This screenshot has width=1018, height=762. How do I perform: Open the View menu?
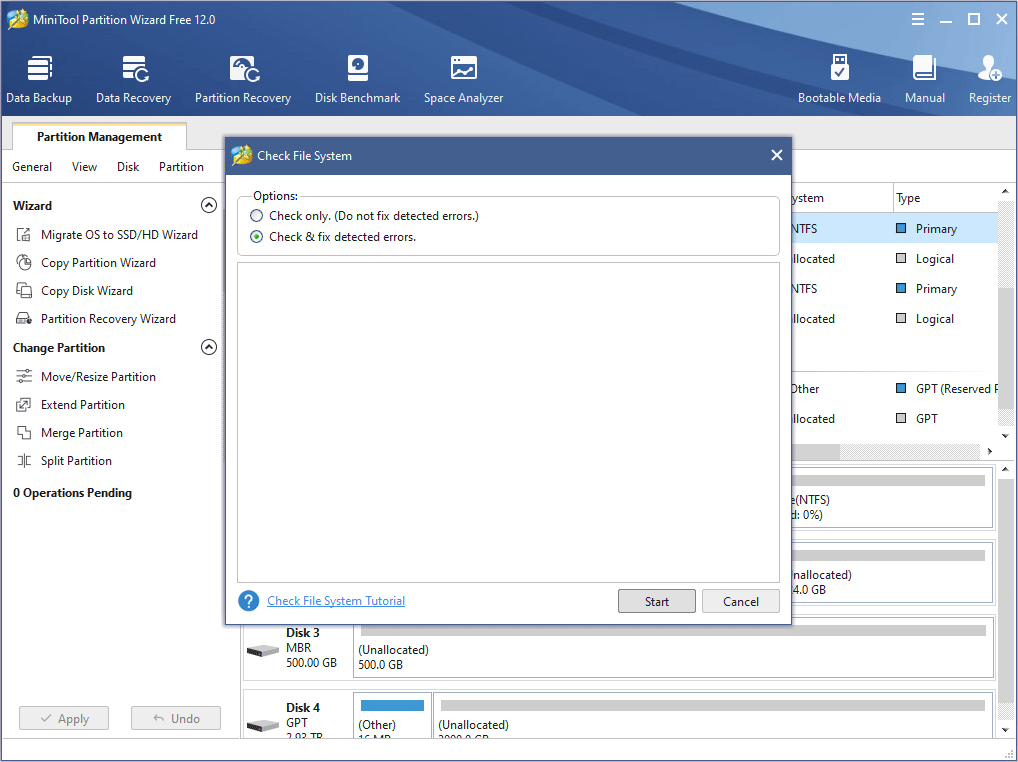click(x=84, y=167)
